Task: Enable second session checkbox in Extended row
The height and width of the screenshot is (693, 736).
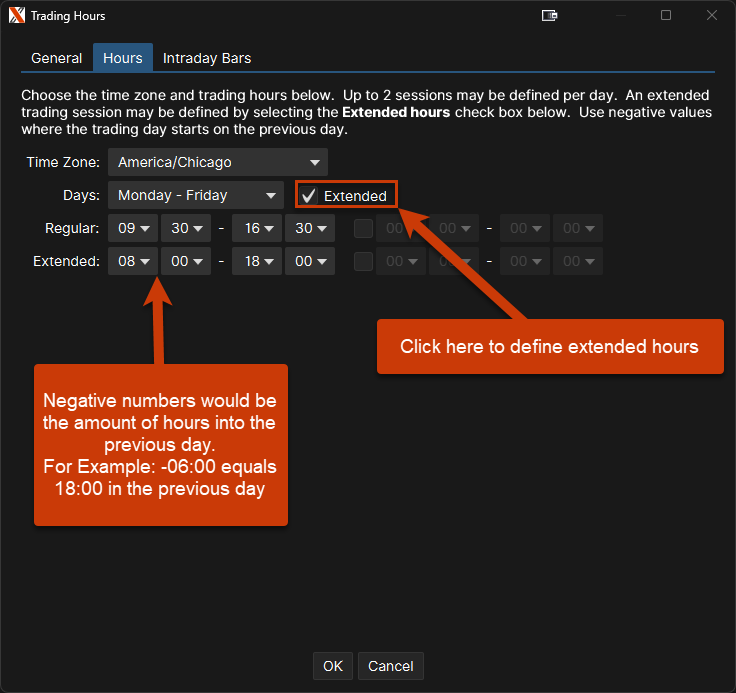Action: click(x=363, y=262)
